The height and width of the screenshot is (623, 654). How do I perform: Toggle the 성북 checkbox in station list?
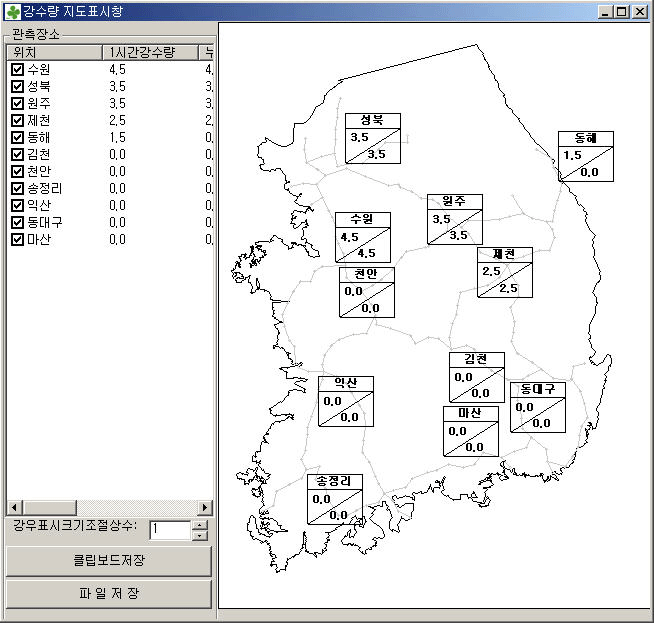tap(17, 87)
